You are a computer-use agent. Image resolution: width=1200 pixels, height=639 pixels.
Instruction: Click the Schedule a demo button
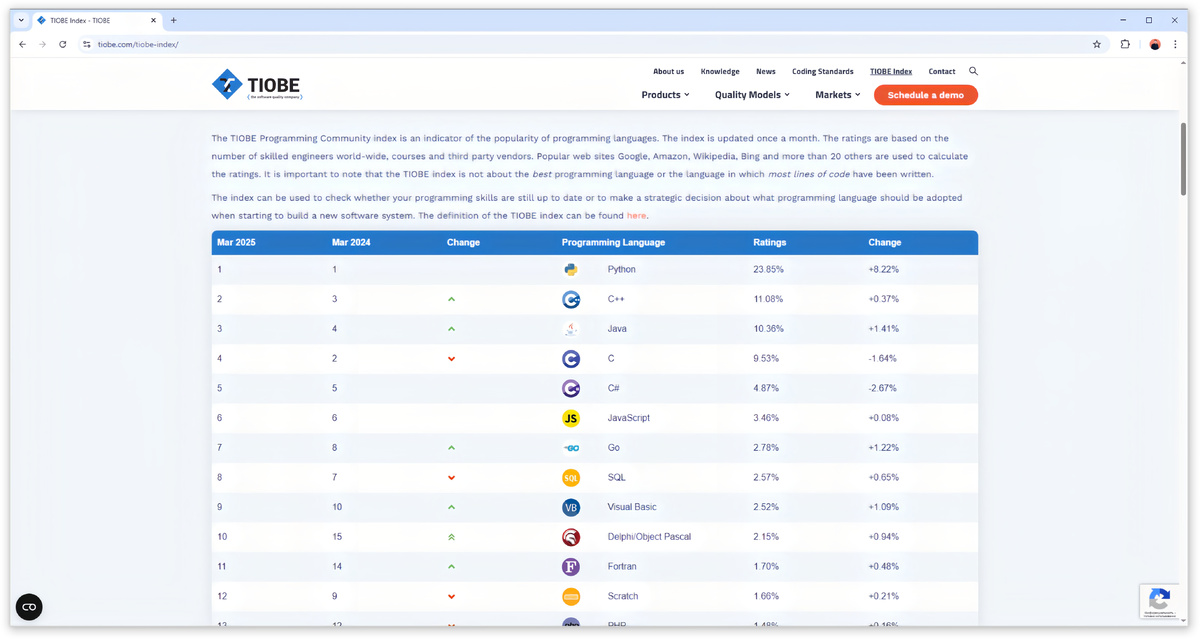(926, 95)
